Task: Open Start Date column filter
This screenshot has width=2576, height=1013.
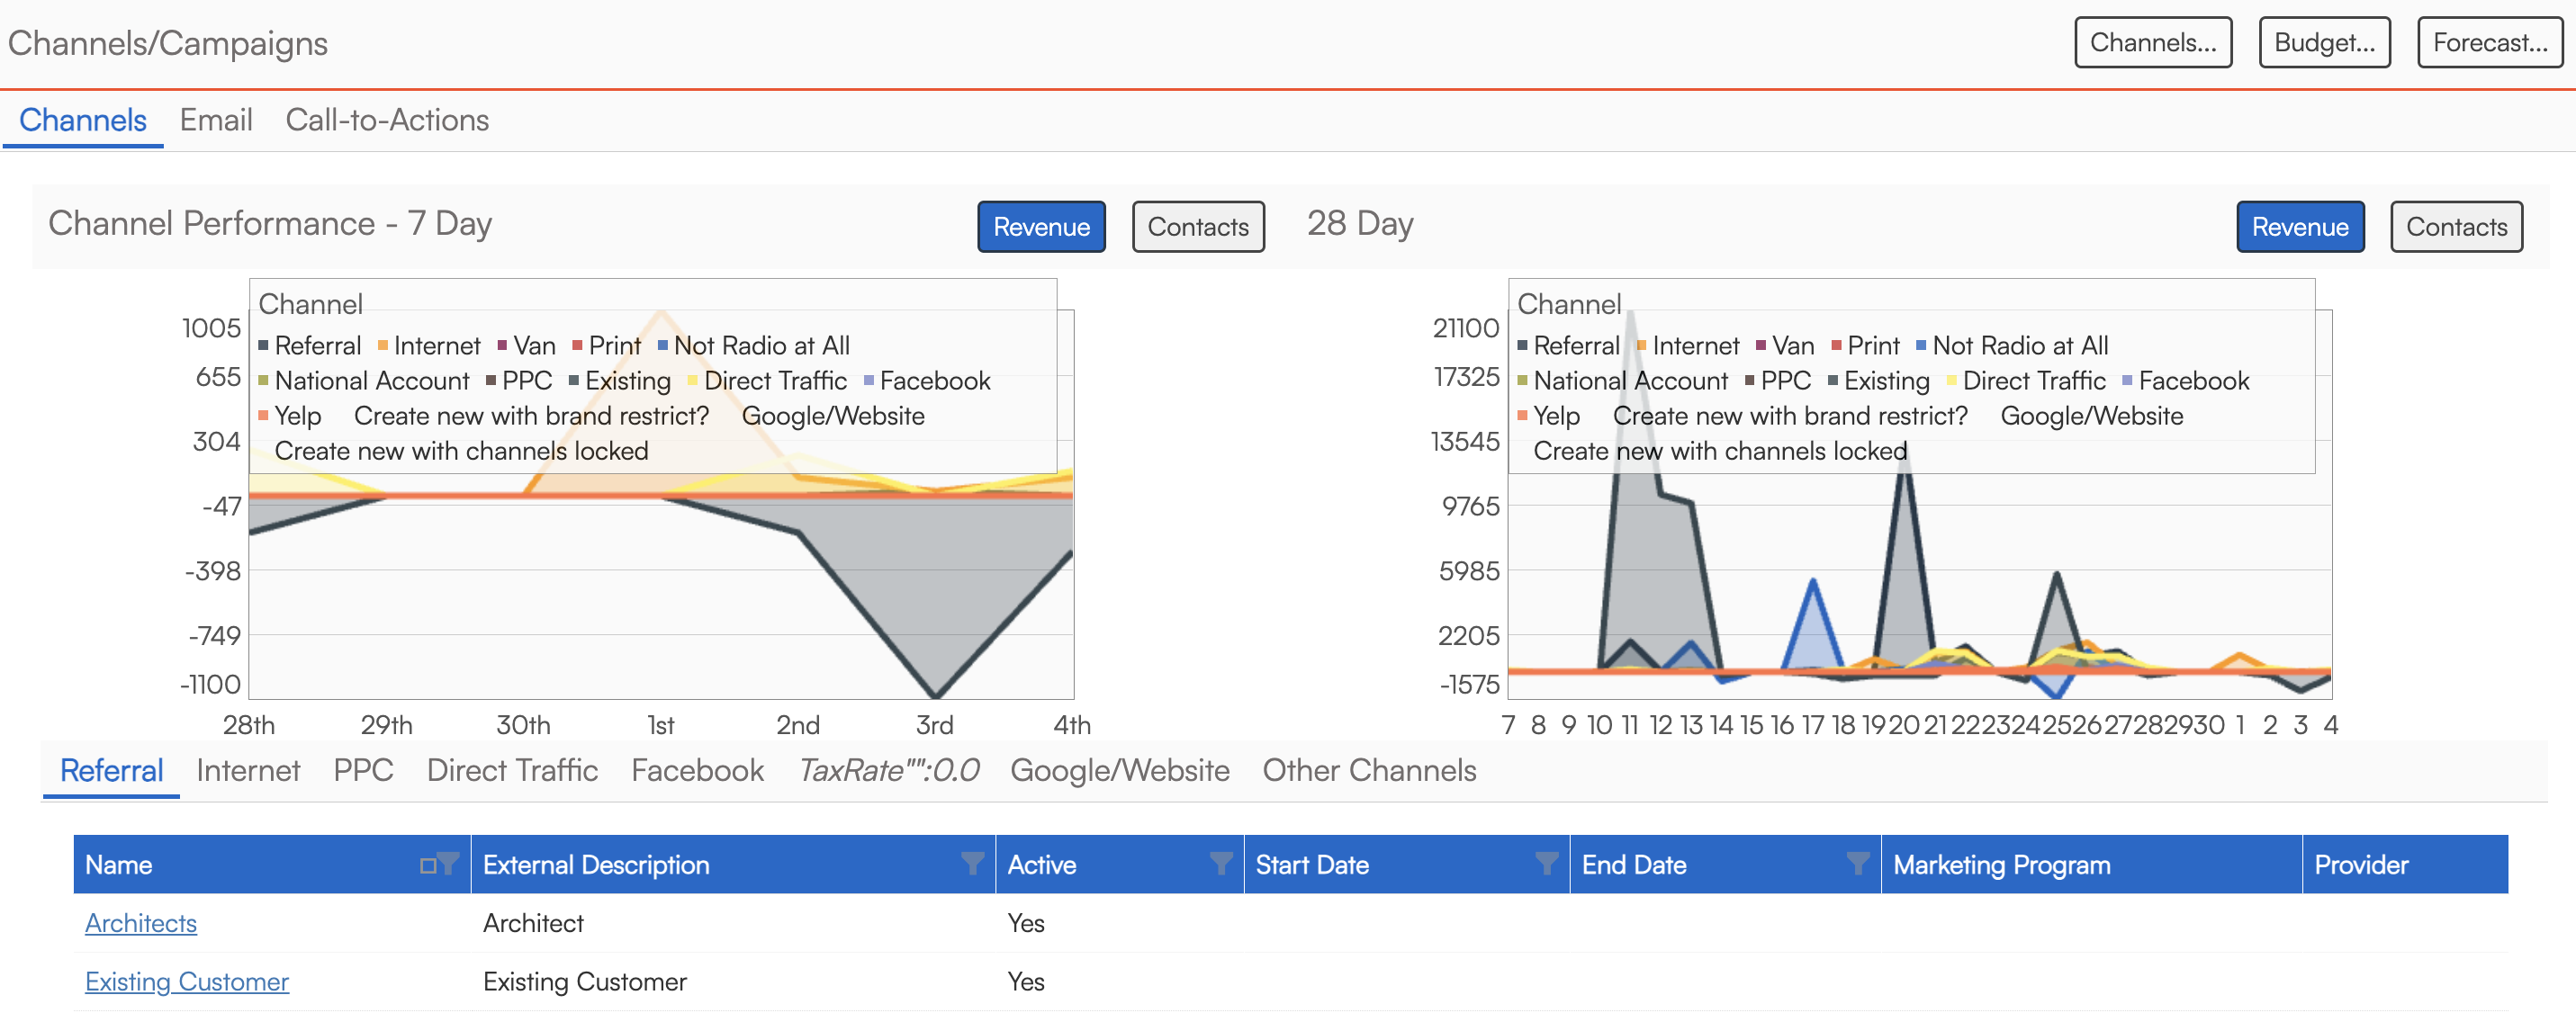Action: pyautogui.click(x=1546, y=863)
